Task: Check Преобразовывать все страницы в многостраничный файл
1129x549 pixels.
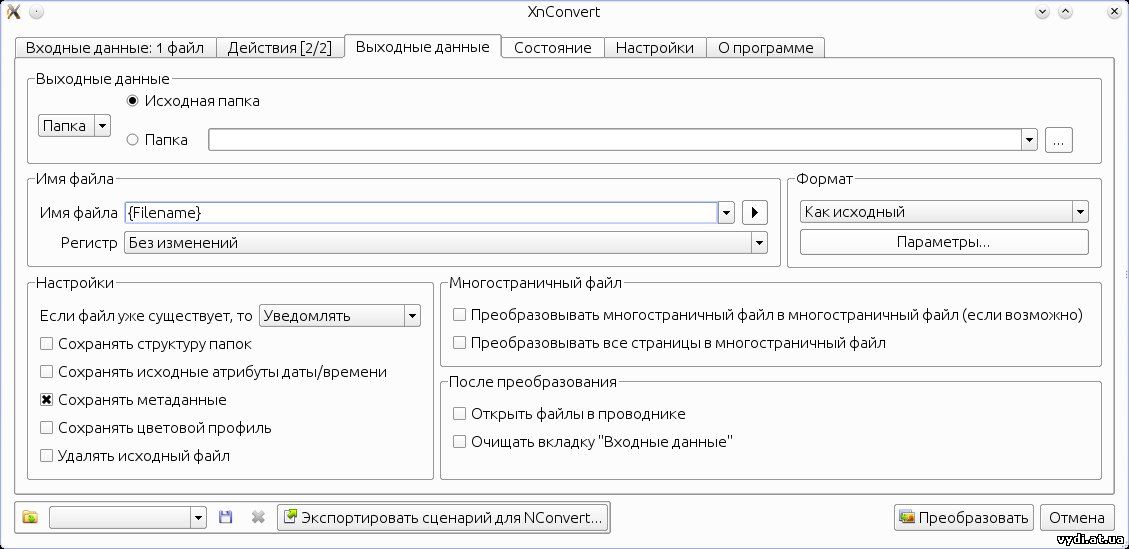Action: click(x=459, y=343)
